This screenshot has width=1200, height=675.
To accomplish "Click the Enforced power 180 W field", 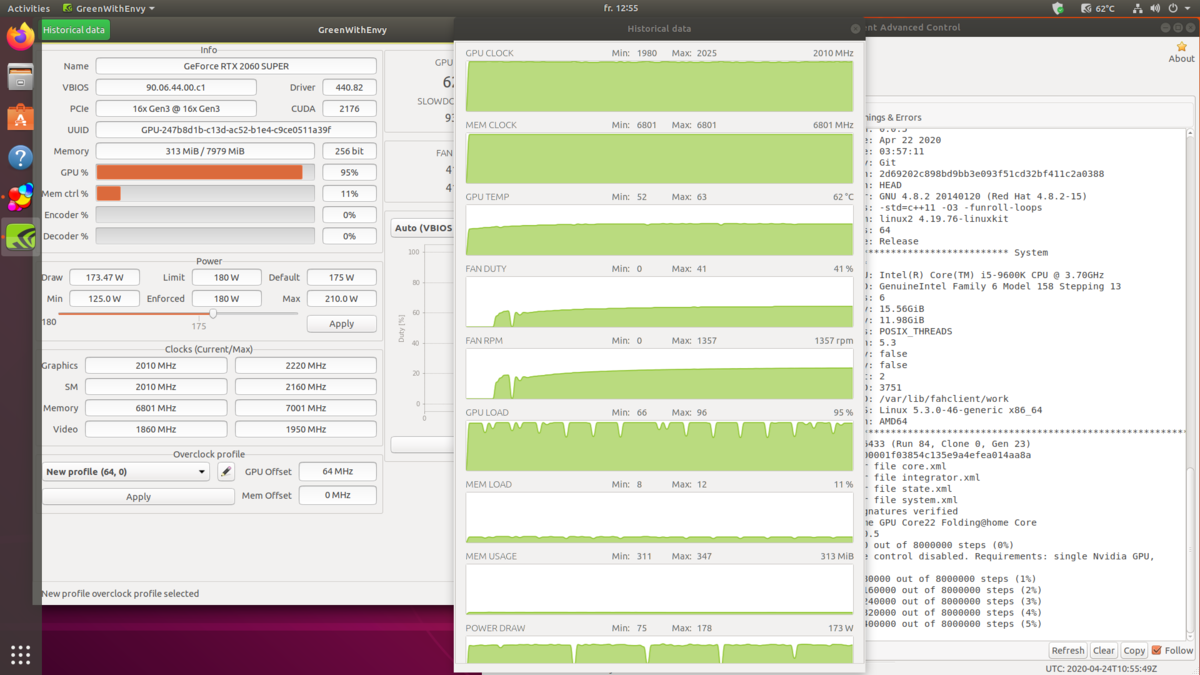I will (226, 298).
